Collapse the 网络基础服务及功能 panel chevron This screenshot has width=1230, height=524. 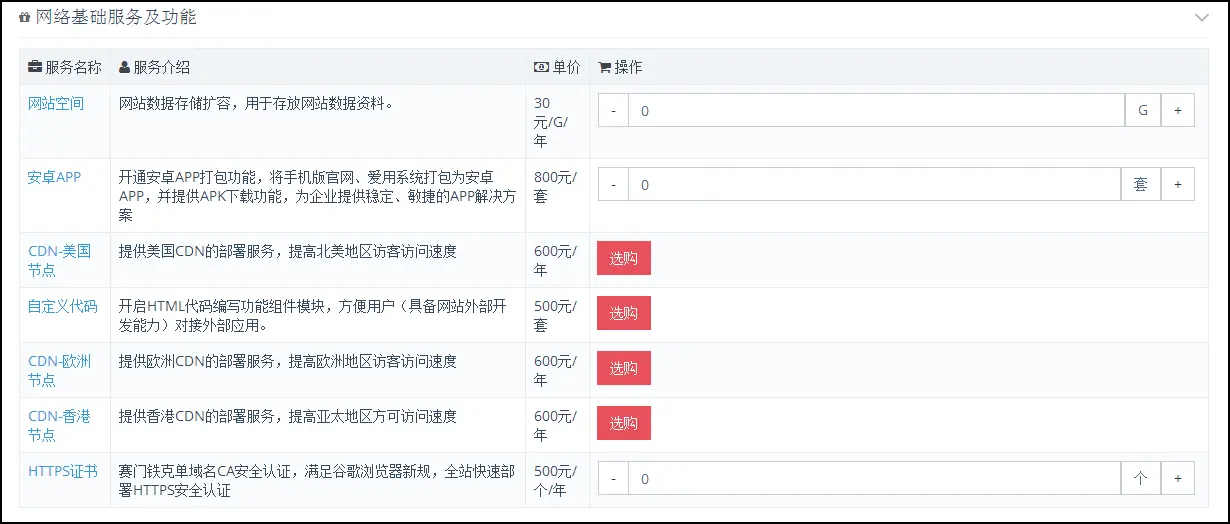pyautogui.click(x=1201, y=17)
